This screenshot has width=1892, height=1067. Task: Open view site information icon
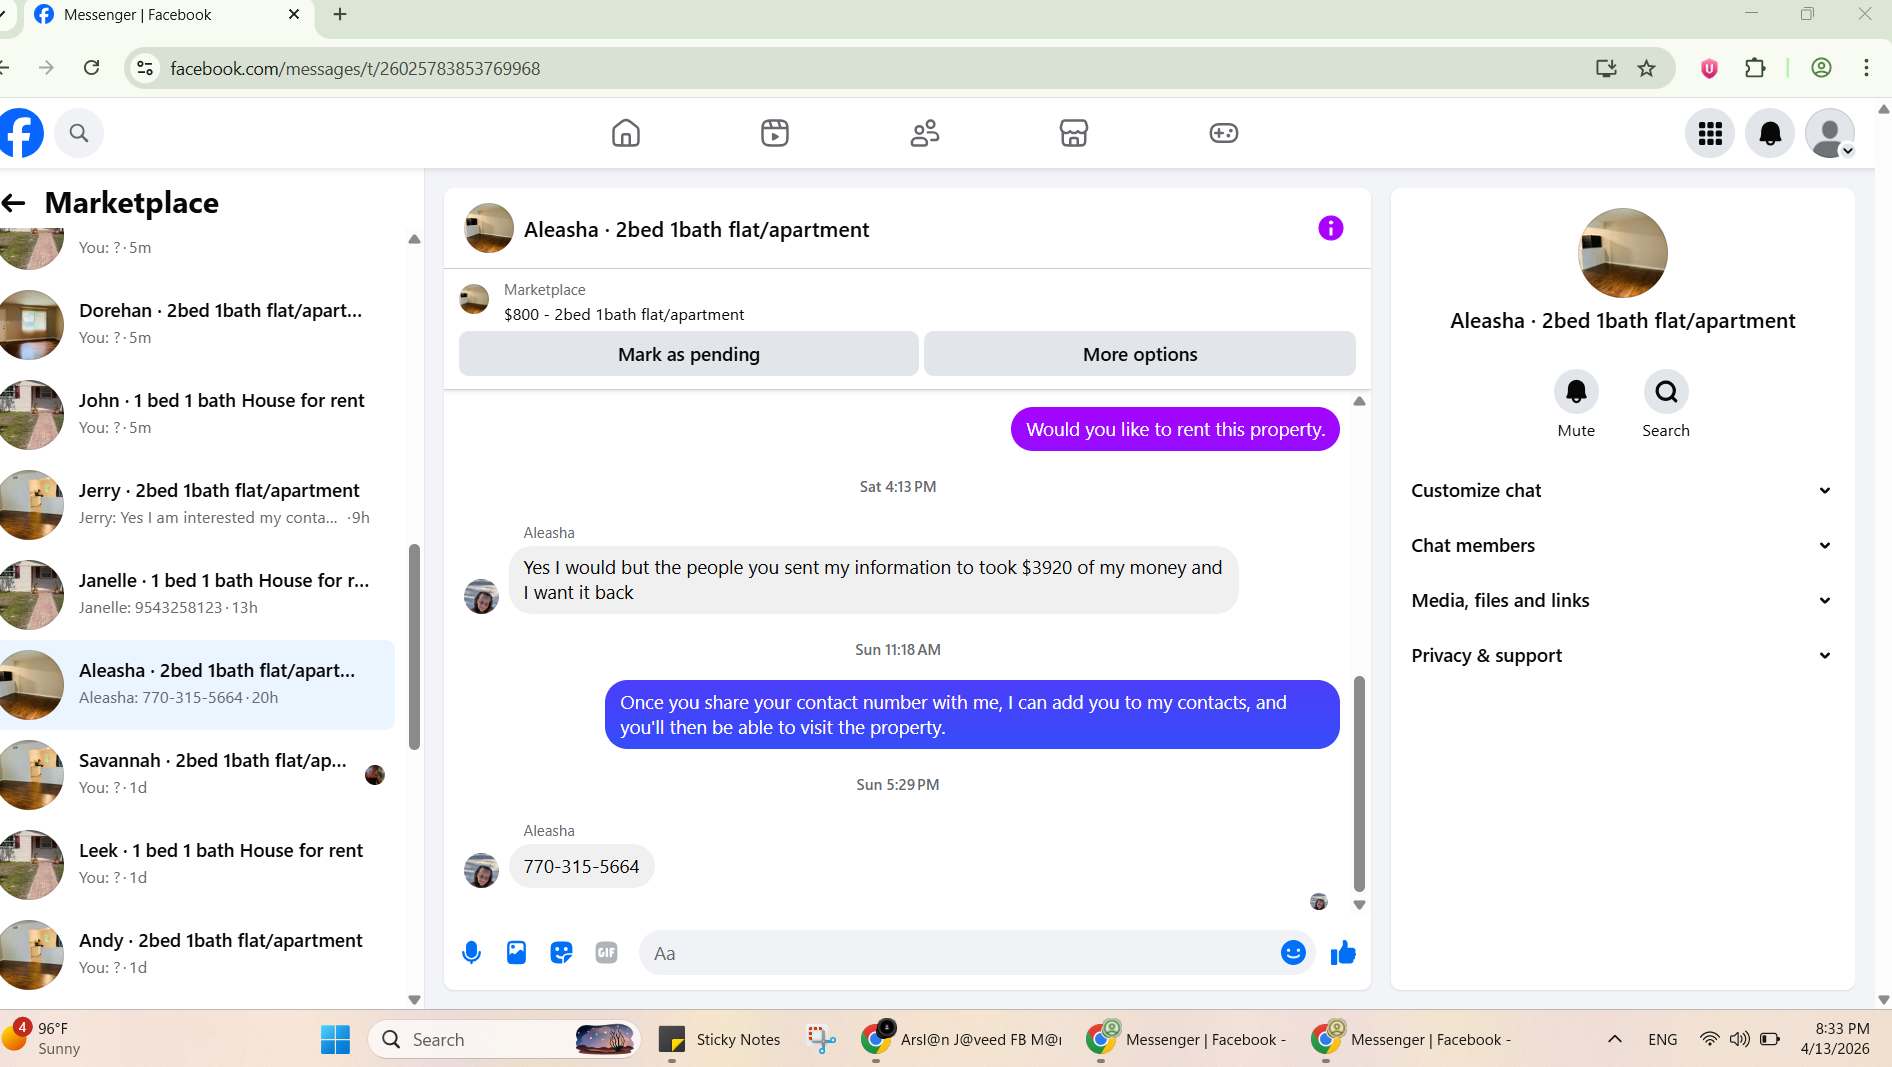point(145,68)
